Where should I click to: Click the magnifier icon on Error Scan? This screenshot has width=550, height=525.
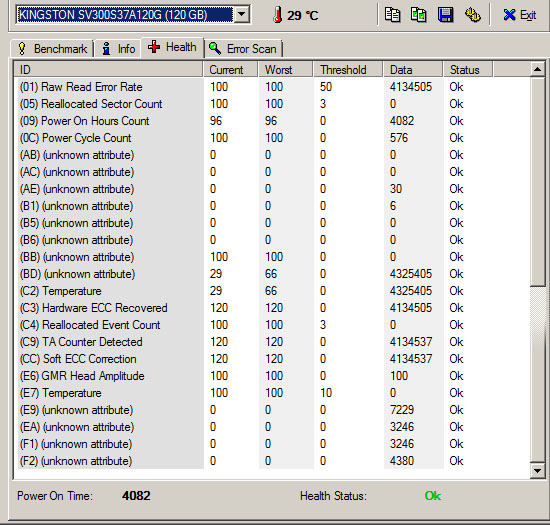coord(215,48)
